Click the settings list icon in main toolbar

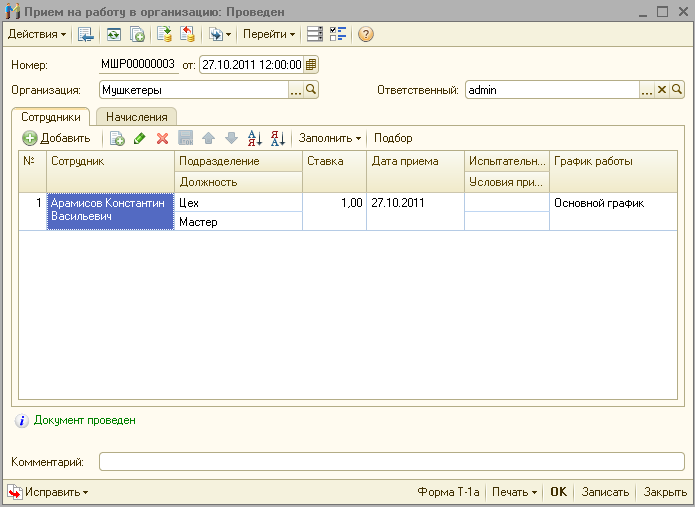point(315,34)
